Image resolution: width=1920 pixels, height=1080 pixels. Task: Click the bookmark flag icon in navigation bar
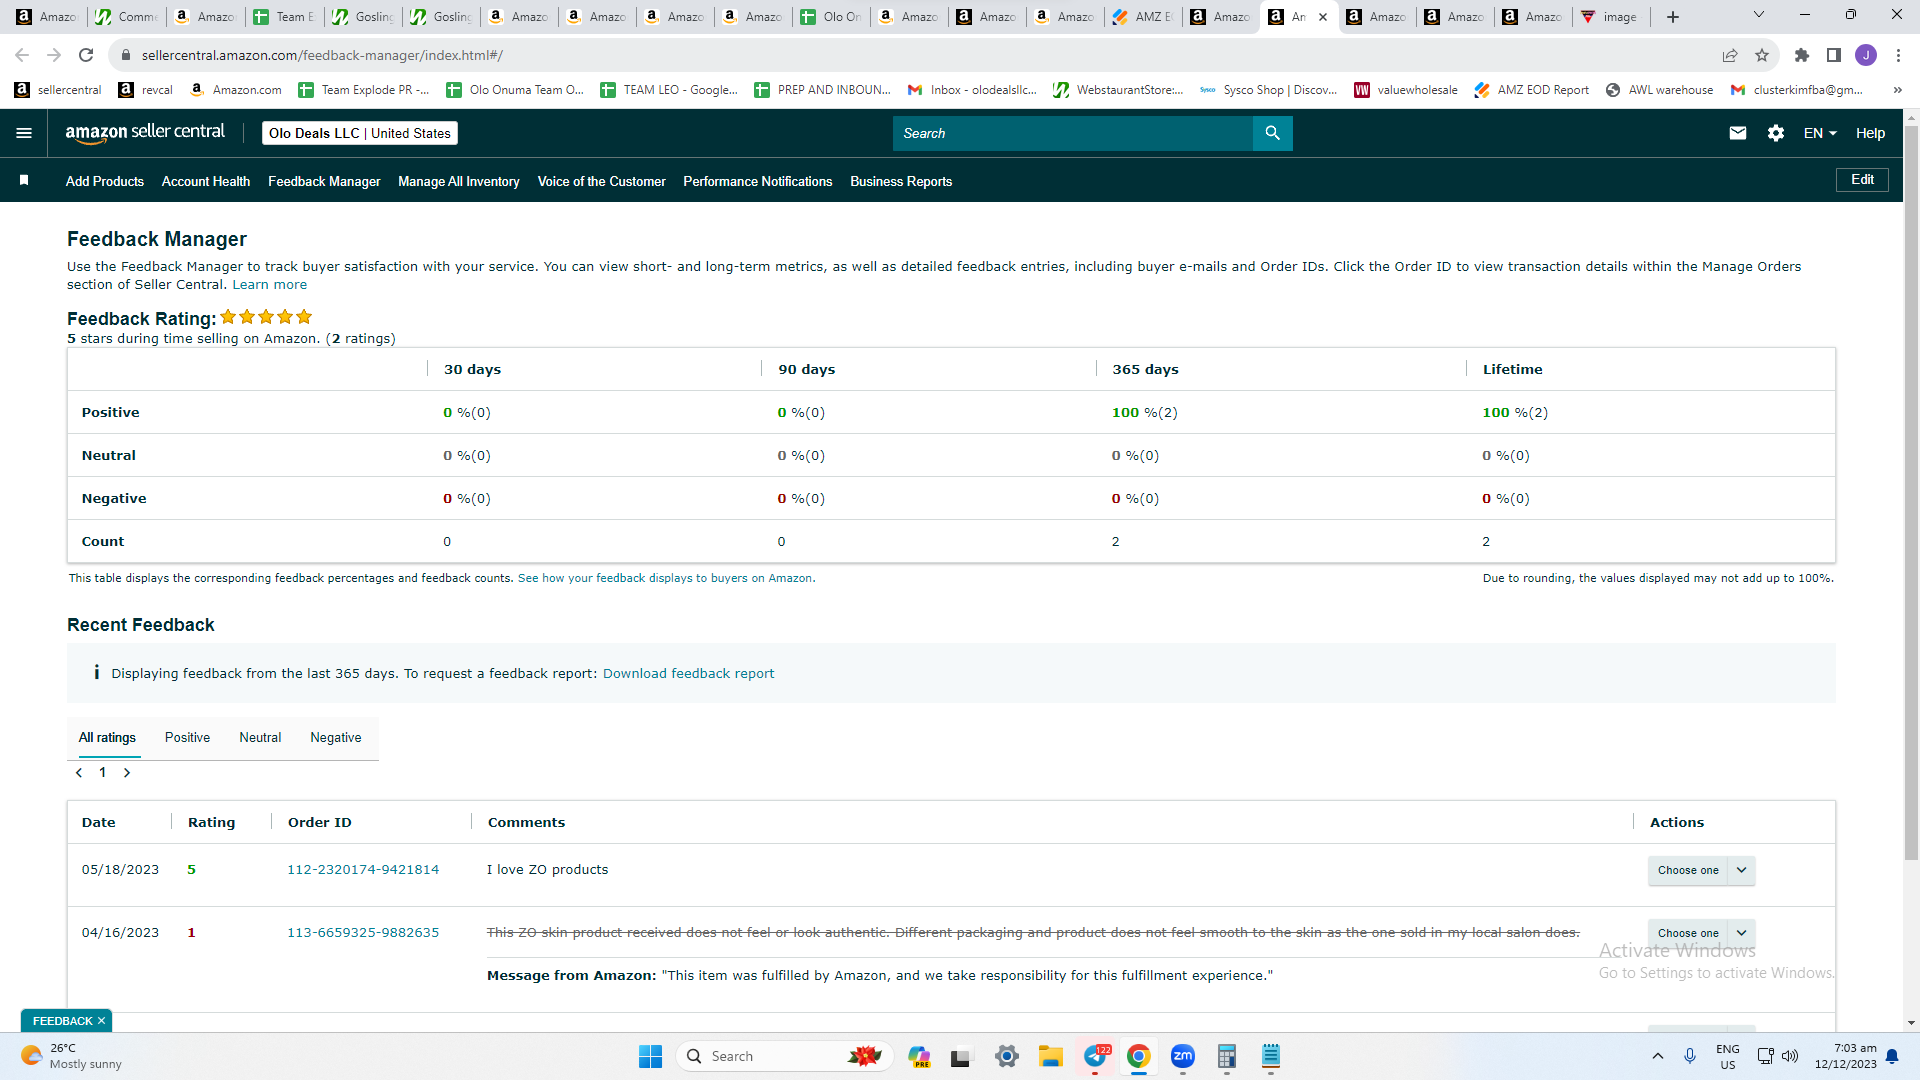click(x=24, y=180)
